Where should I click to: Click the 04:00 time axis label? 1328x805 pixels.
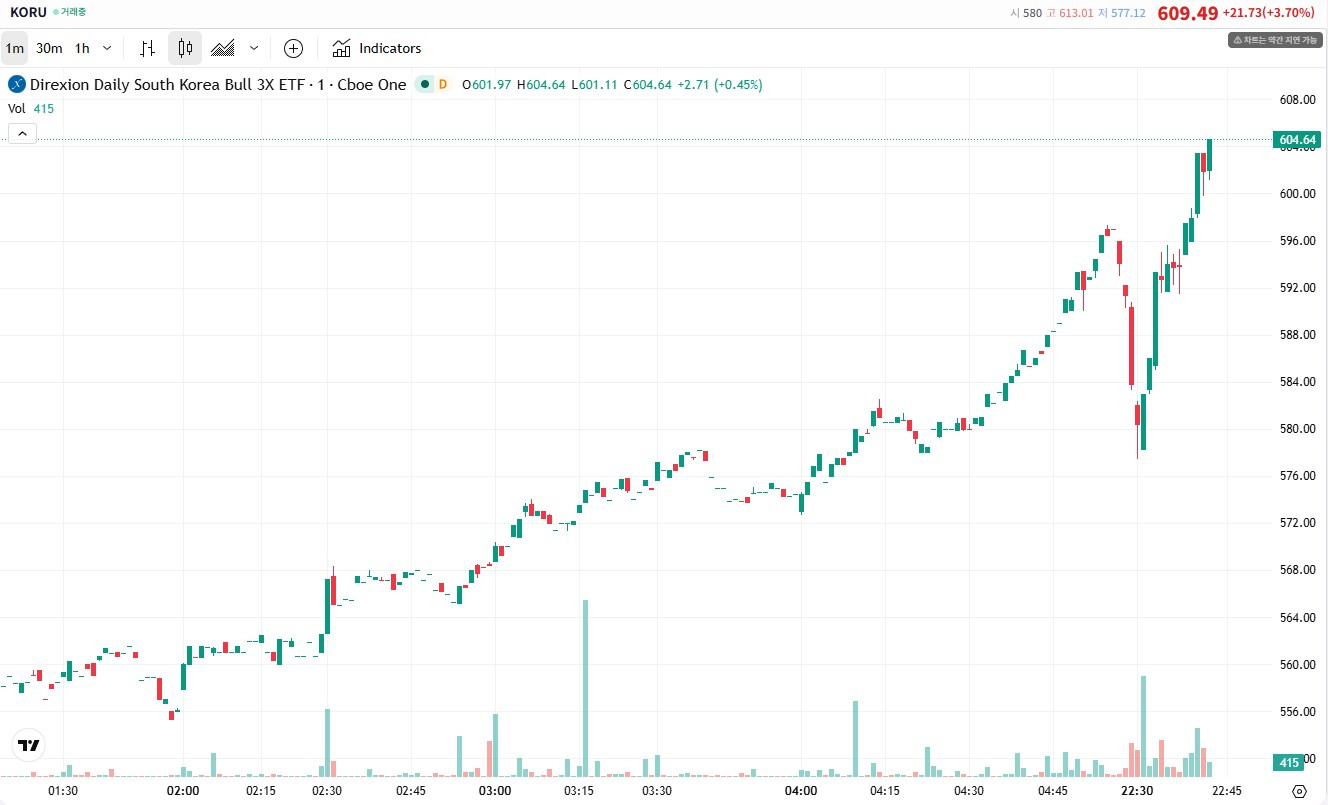pos(801,790)
